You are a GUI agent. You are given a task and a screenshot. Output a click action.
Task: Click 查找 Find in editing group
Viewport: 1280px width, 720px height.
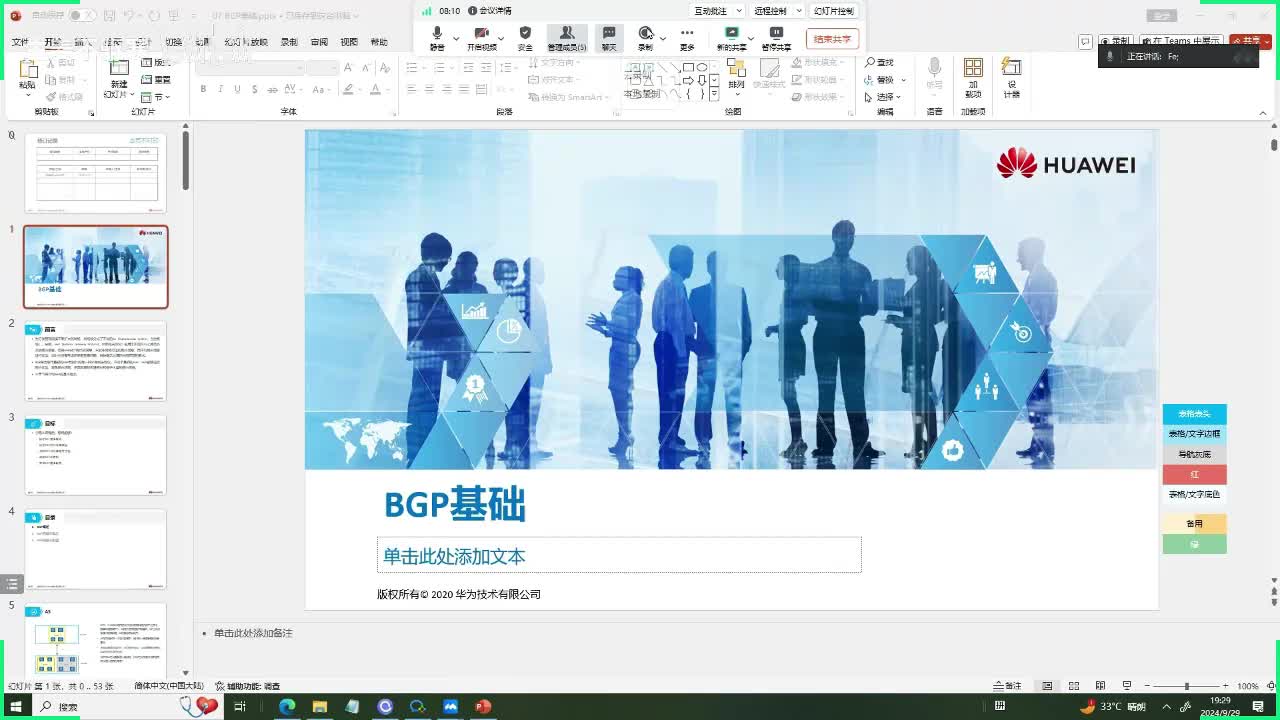pos(880,62)
